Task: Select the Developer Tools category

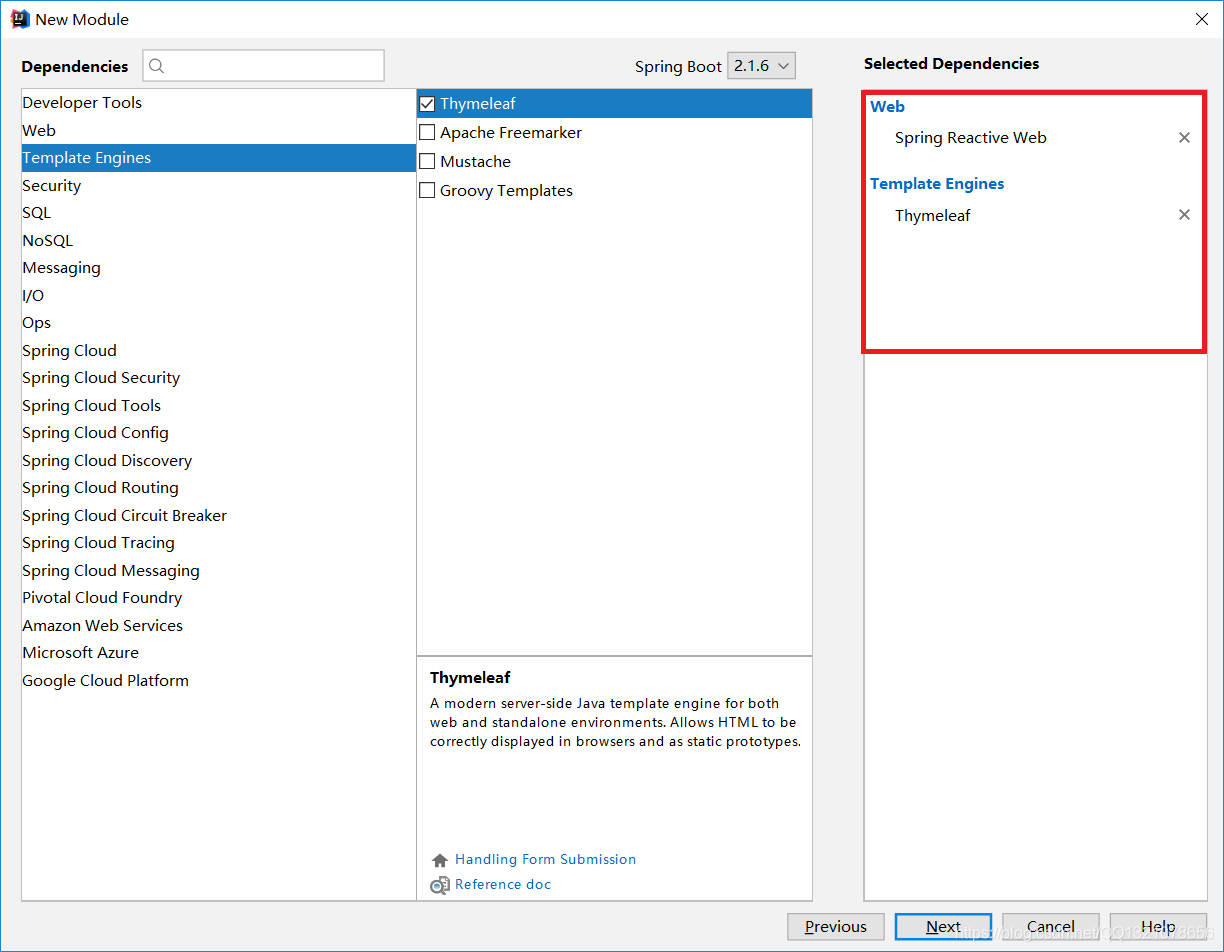Action: click(219, 103)
